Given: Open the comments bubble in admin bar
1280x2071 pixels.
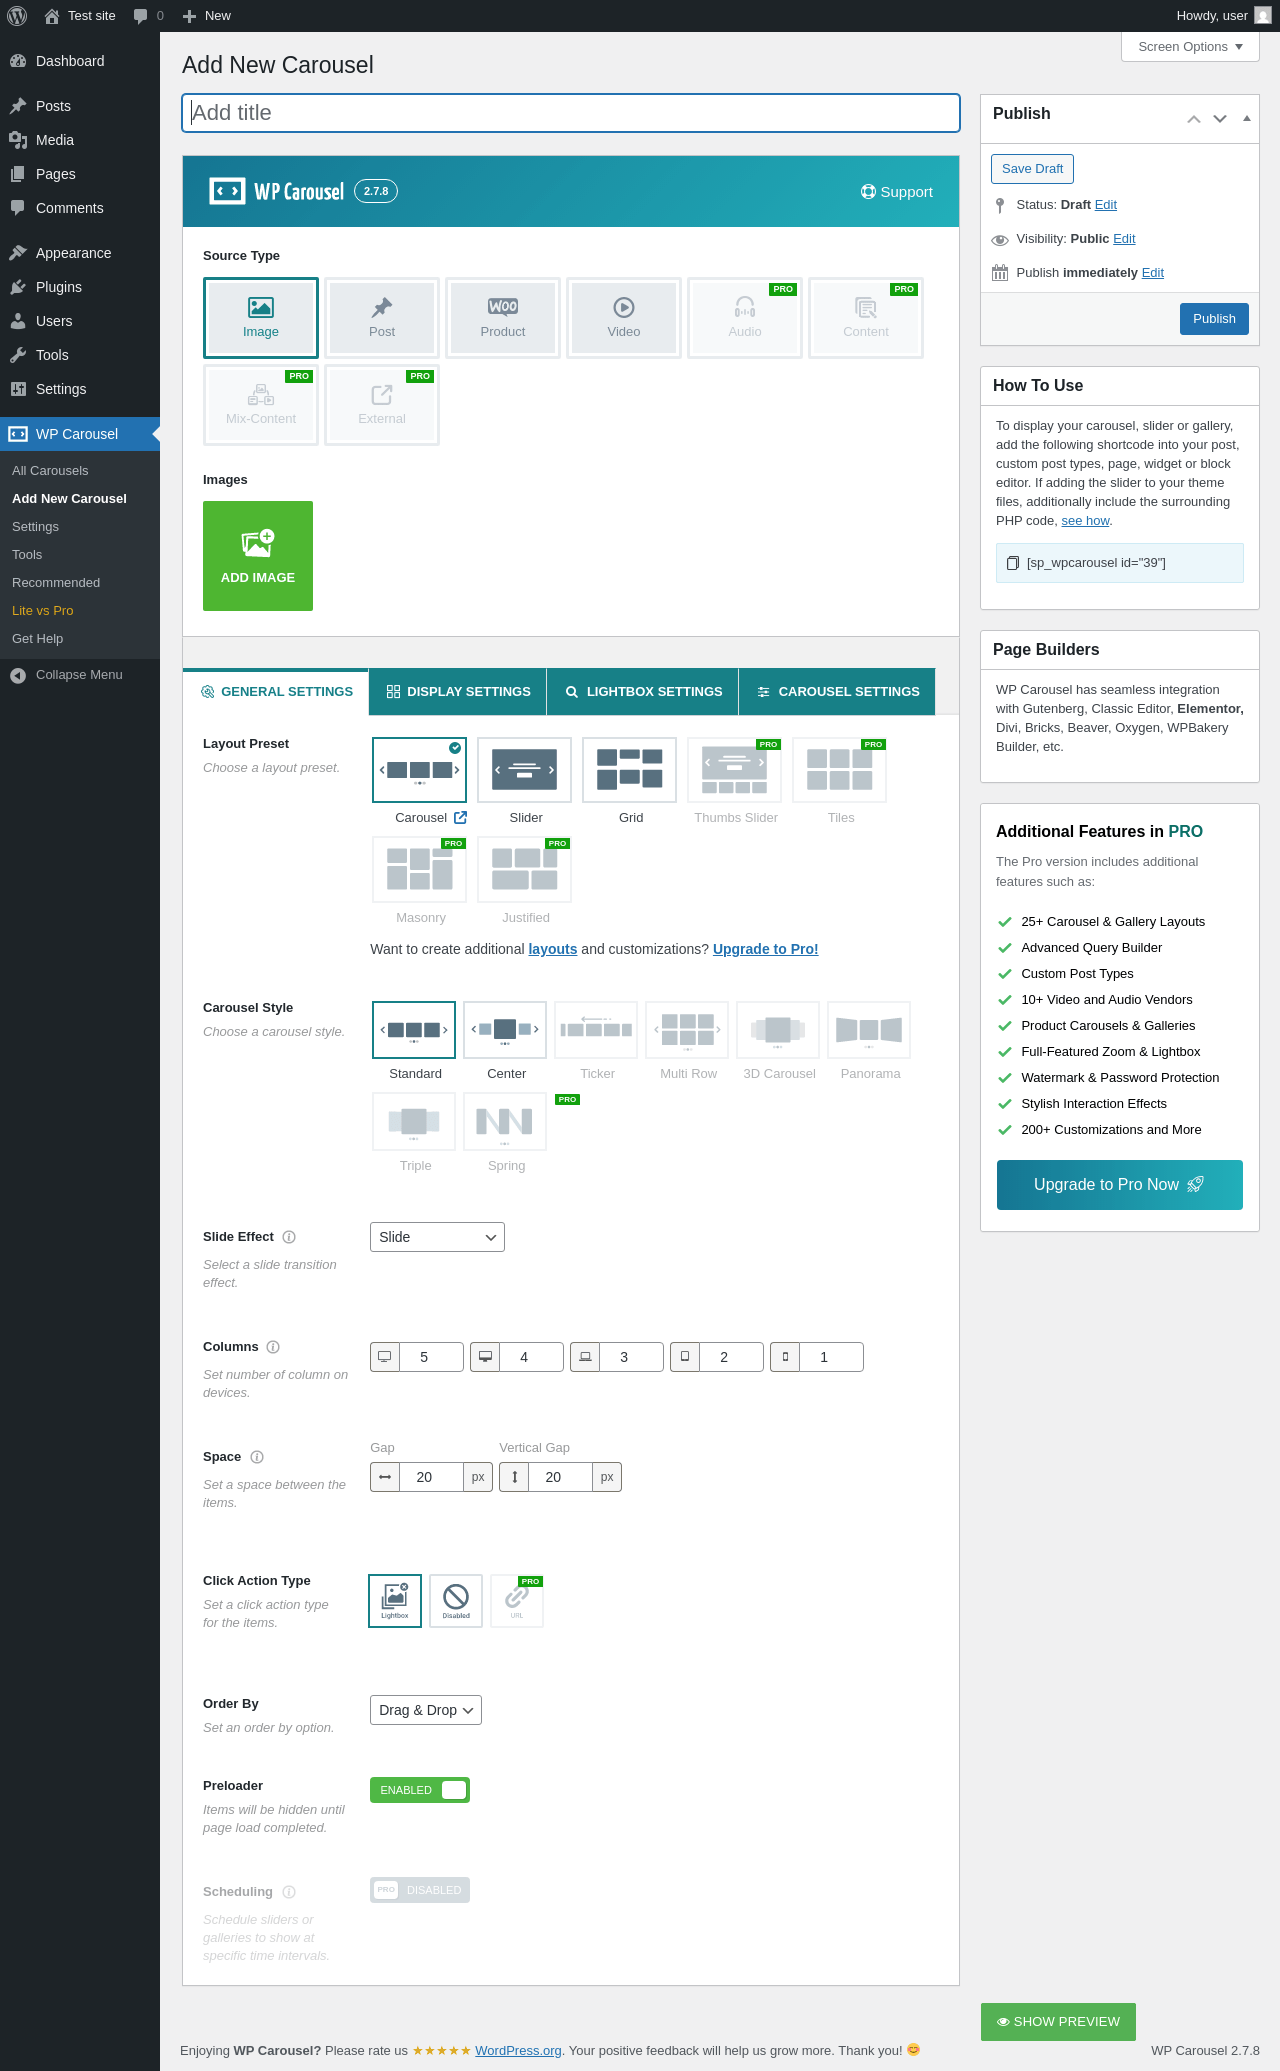Looking at the screenshot, I should click(x=140, y=16).
